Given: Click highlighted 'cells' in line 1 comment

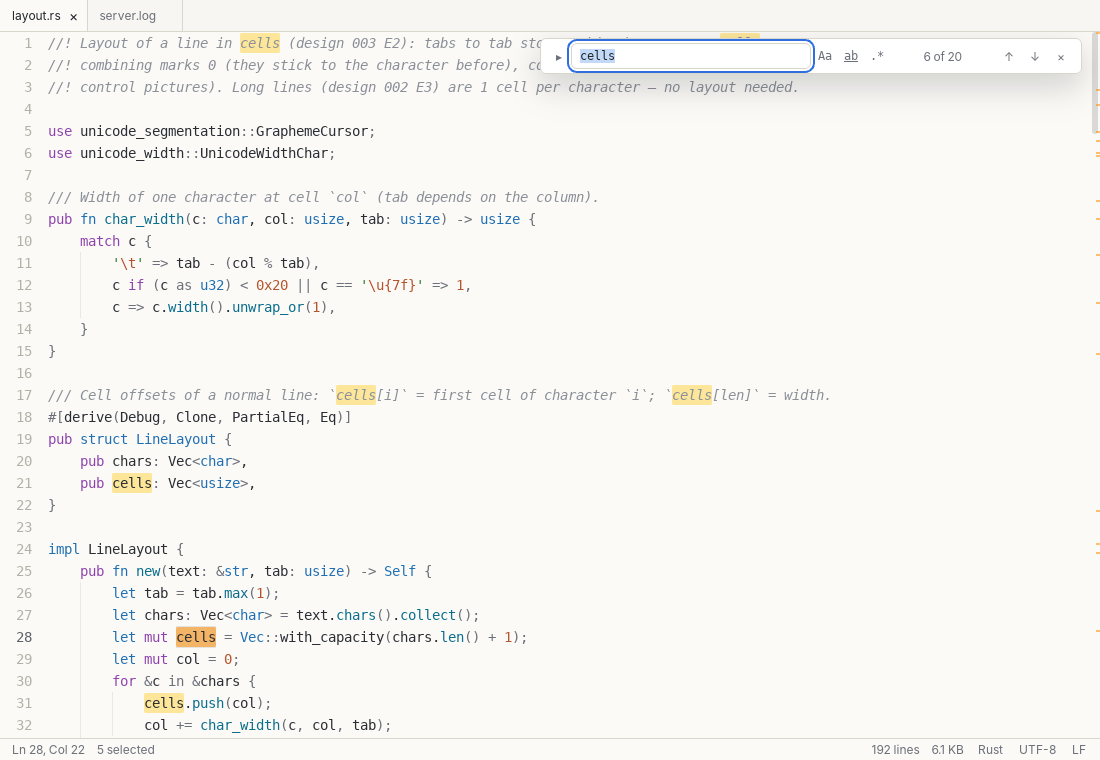Looking at the screenshot, I should coord(260,44).
